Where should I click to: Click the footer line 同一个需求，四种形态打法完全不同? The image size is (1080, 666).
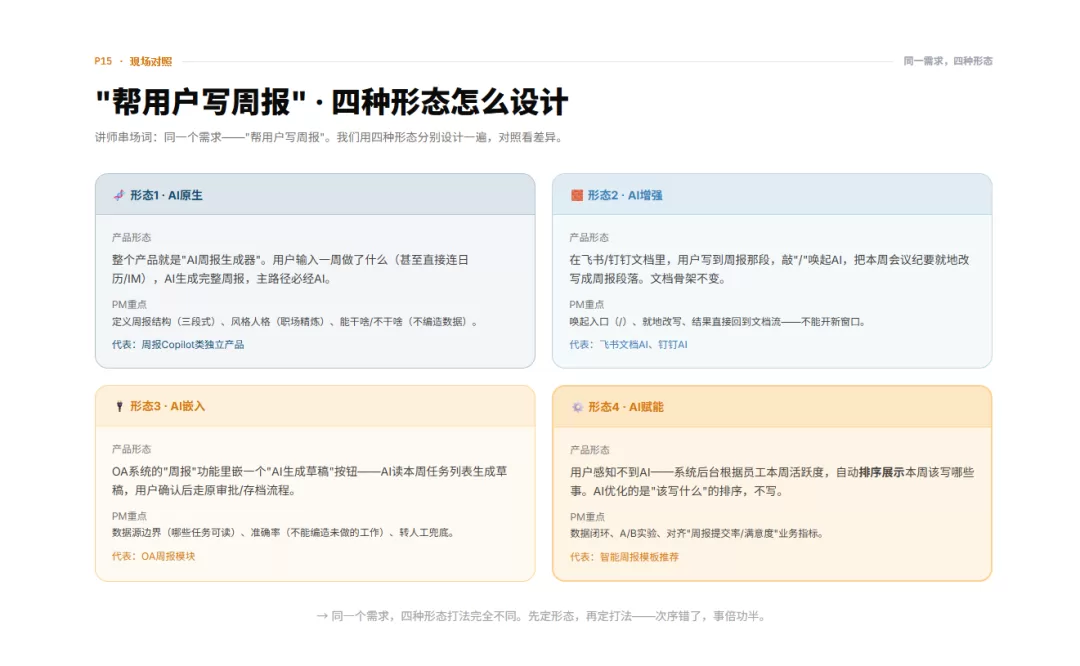coord(541,616)
